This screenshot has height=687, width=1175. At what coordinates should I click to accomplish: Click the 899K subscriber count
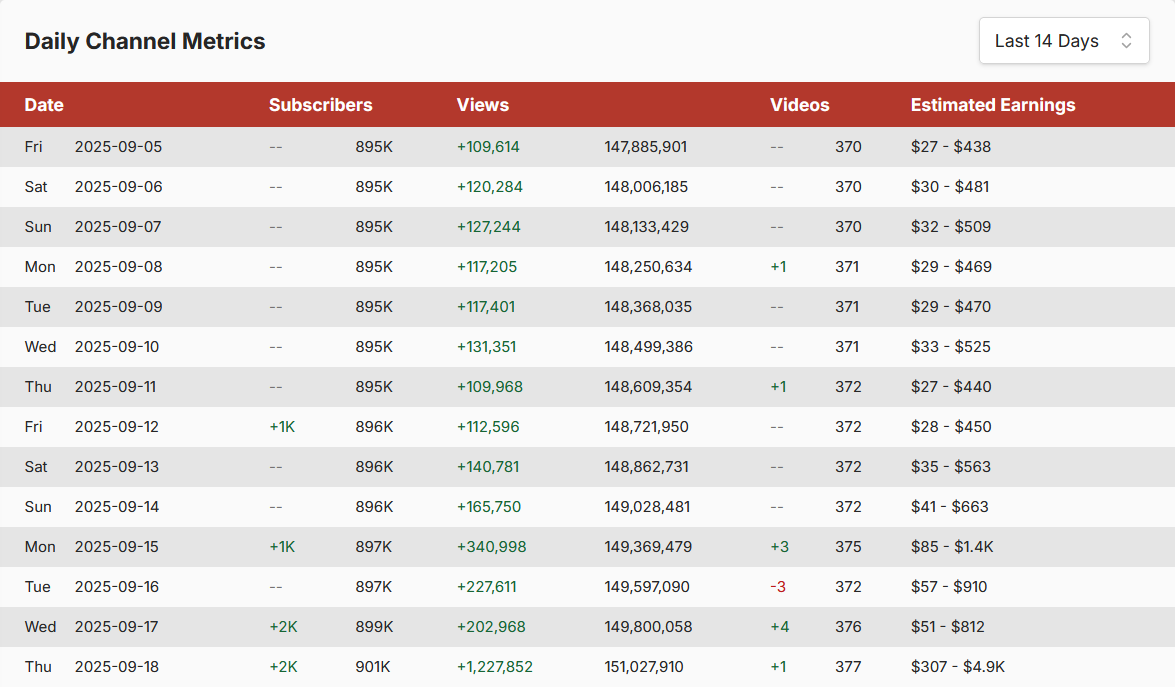[x=375, y=626]
